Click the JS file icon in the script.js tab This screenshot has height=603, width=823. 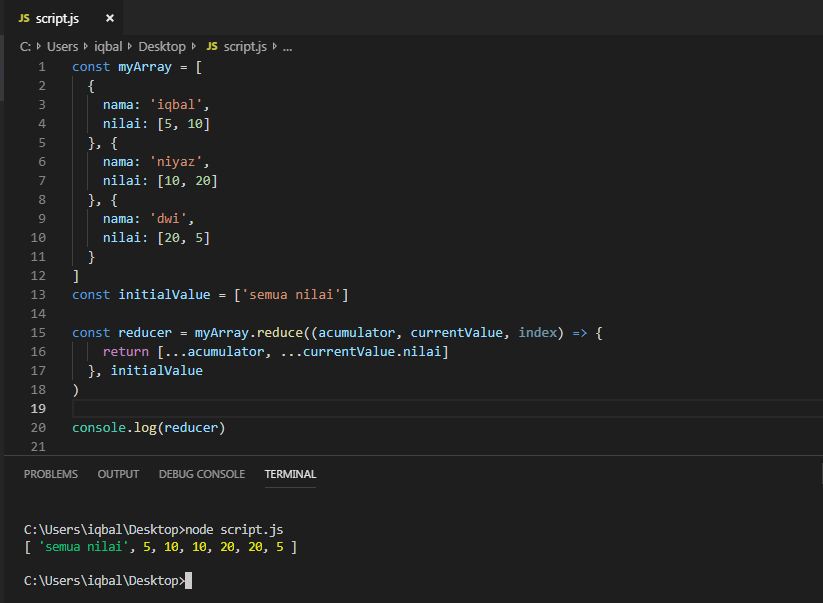[24, 19]
